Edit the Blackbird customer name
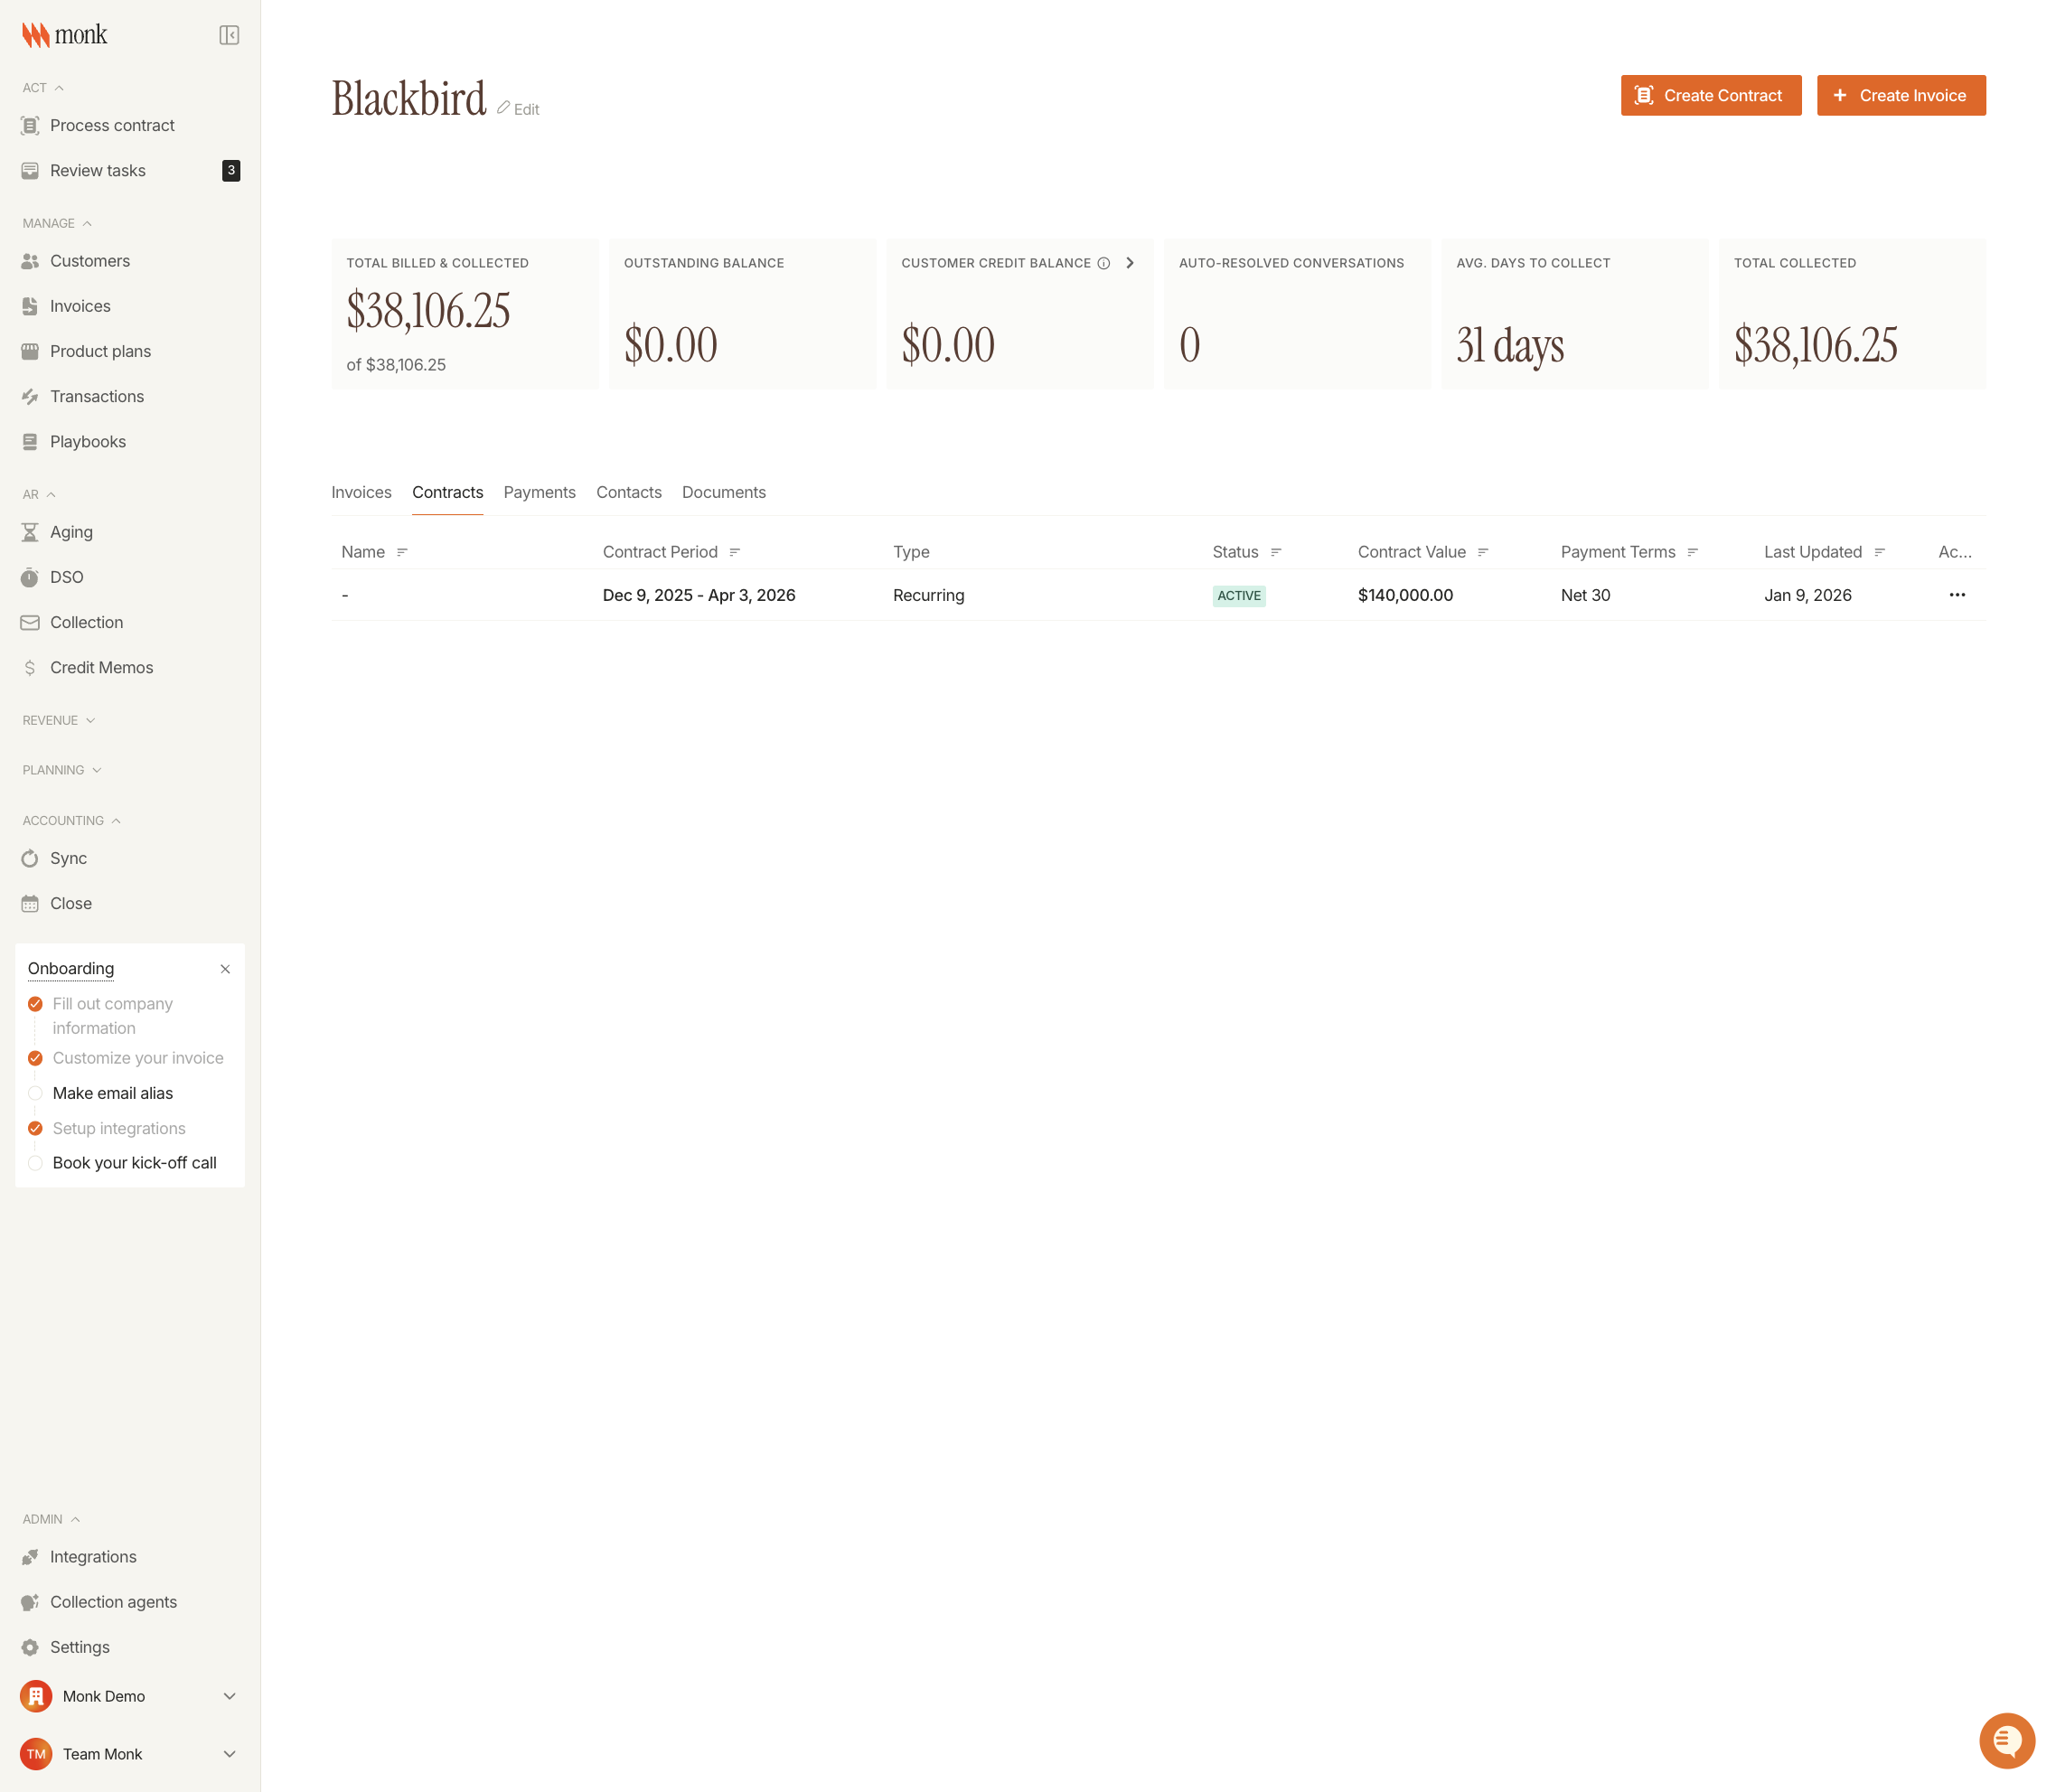Viewport: 2056px width, 1792px height. tap(517, 108)
